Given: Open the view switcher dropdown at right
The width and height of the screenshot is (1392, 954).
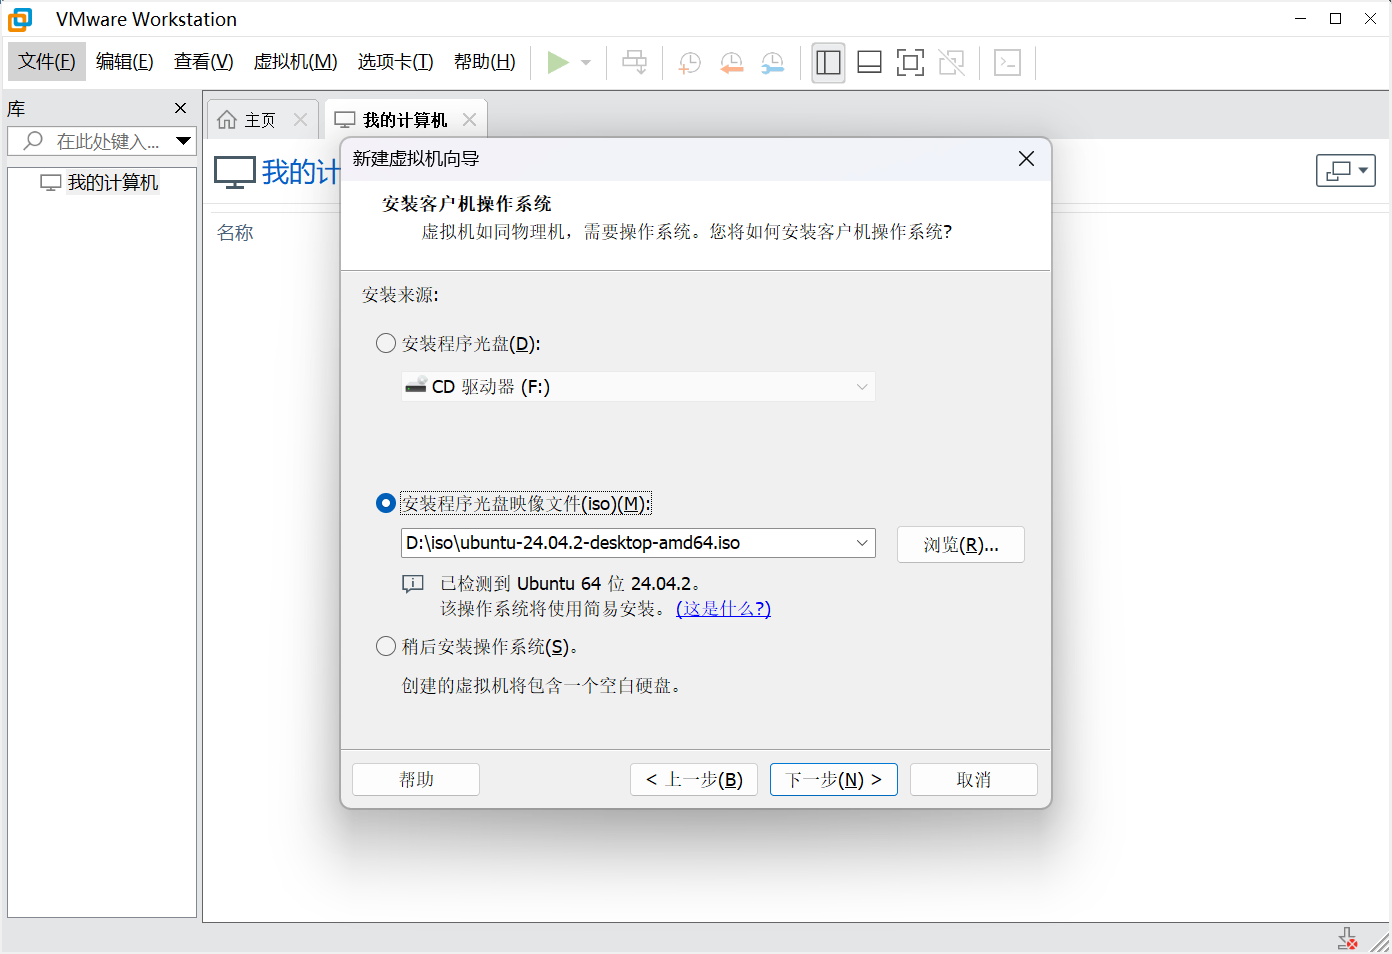Looking at the screenshot, I should tap(1345, 171).
